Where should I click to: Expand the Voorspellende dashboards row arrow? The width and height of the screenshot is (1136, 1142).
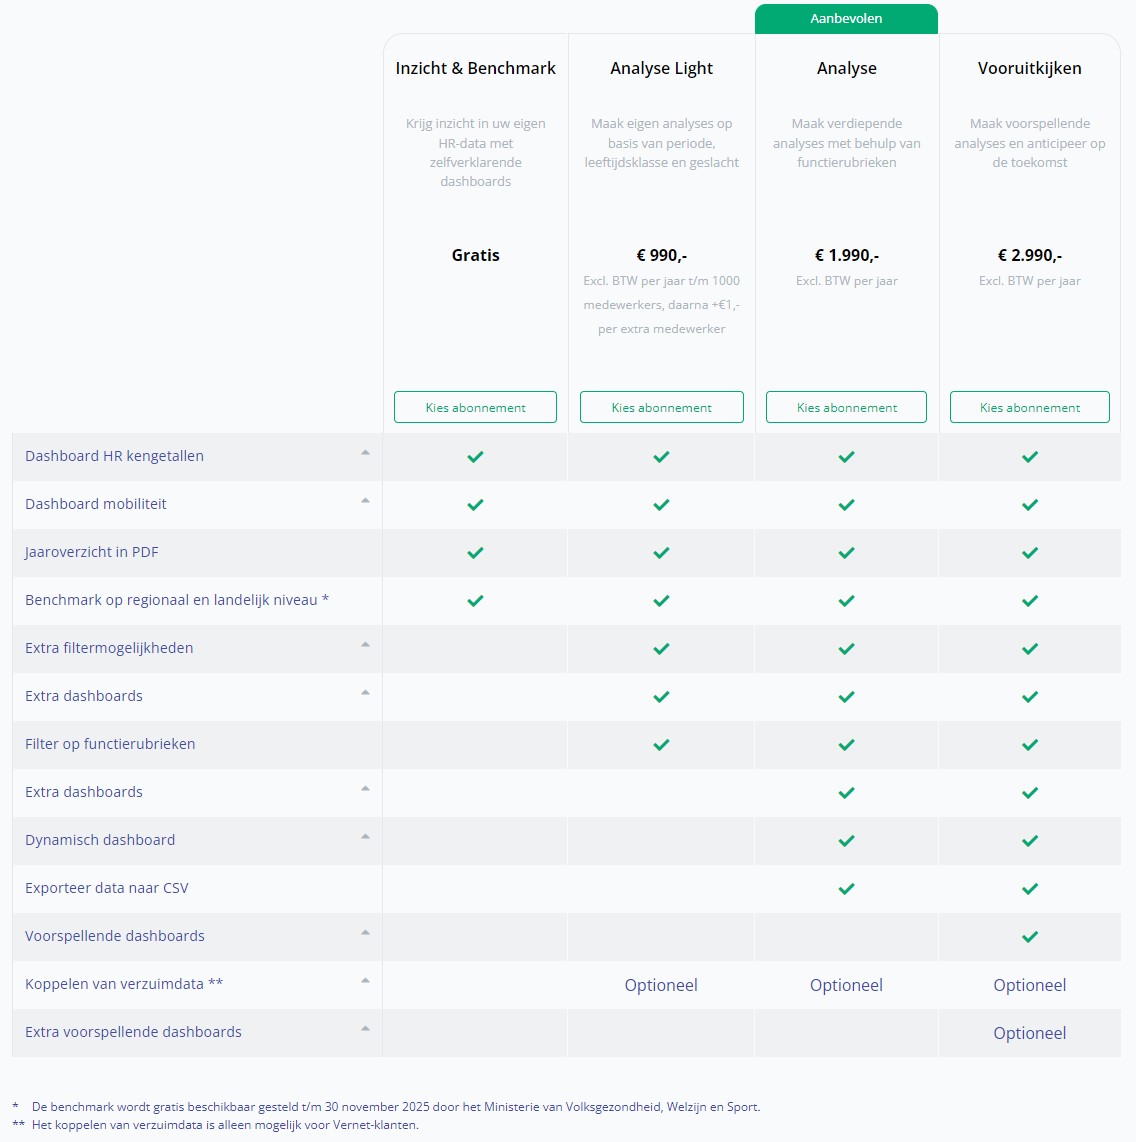[365, 933]
